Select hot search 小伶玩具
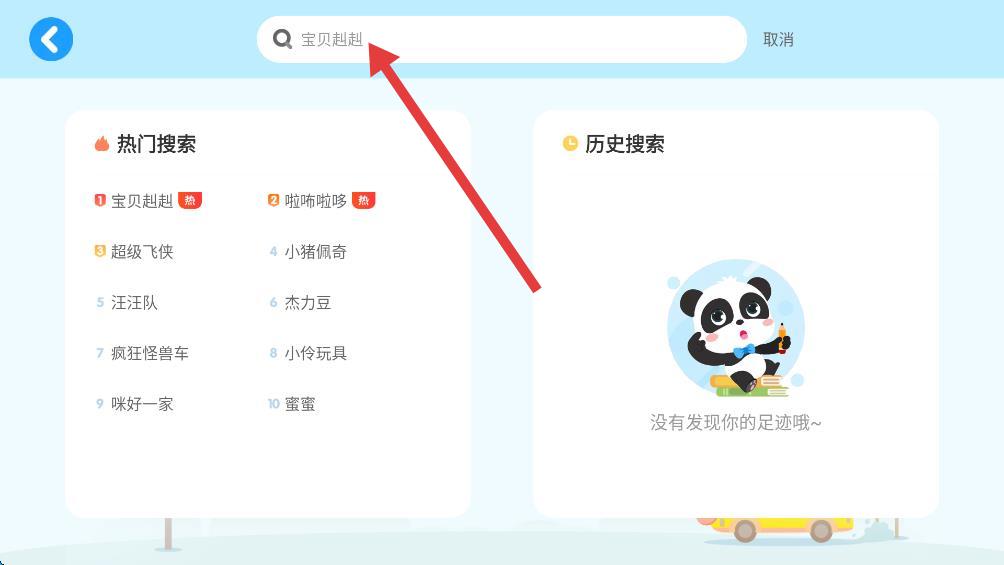The width and height of the screenshot is (1004, 565). click(x=316, y=353)
